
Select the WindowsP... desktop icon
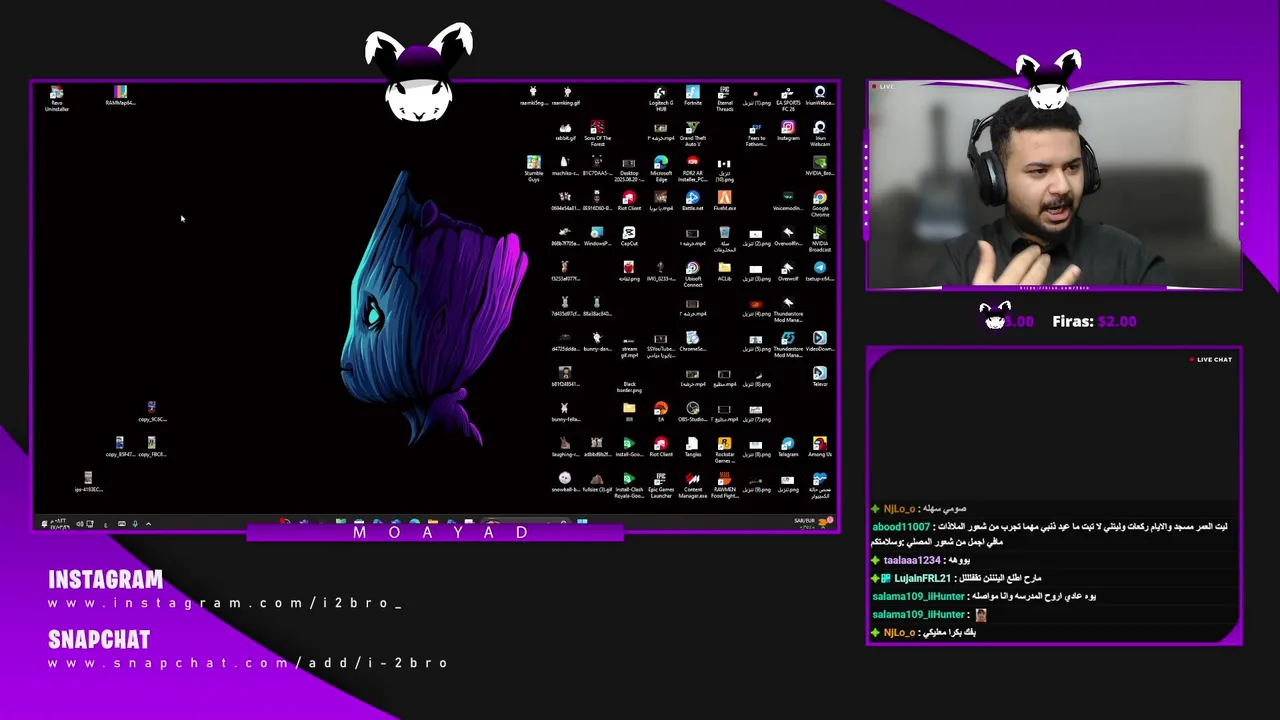[597, 236]
